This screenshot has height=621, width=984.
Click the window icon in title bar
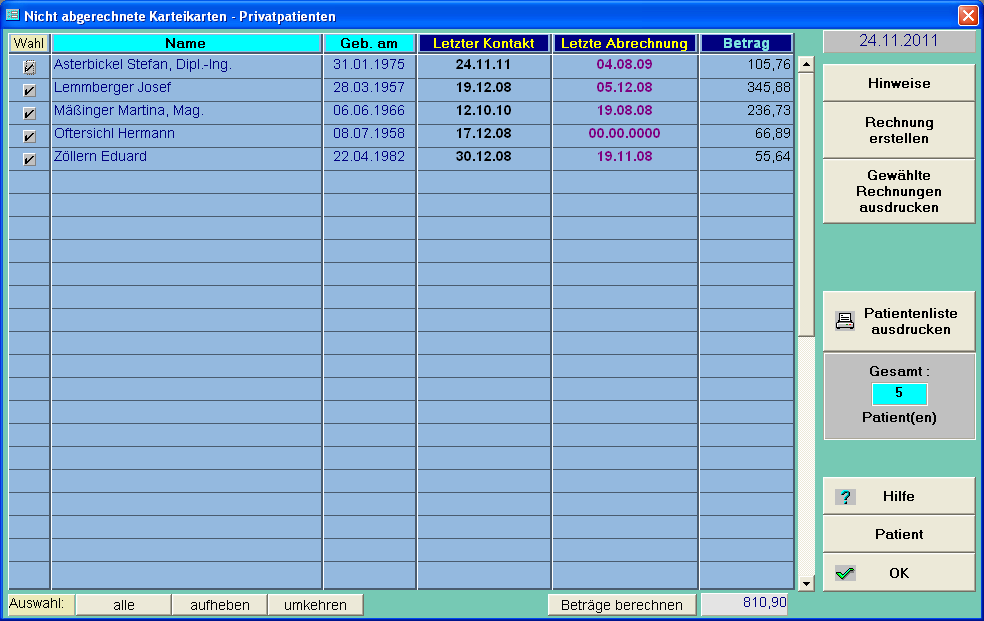[13, 15]
